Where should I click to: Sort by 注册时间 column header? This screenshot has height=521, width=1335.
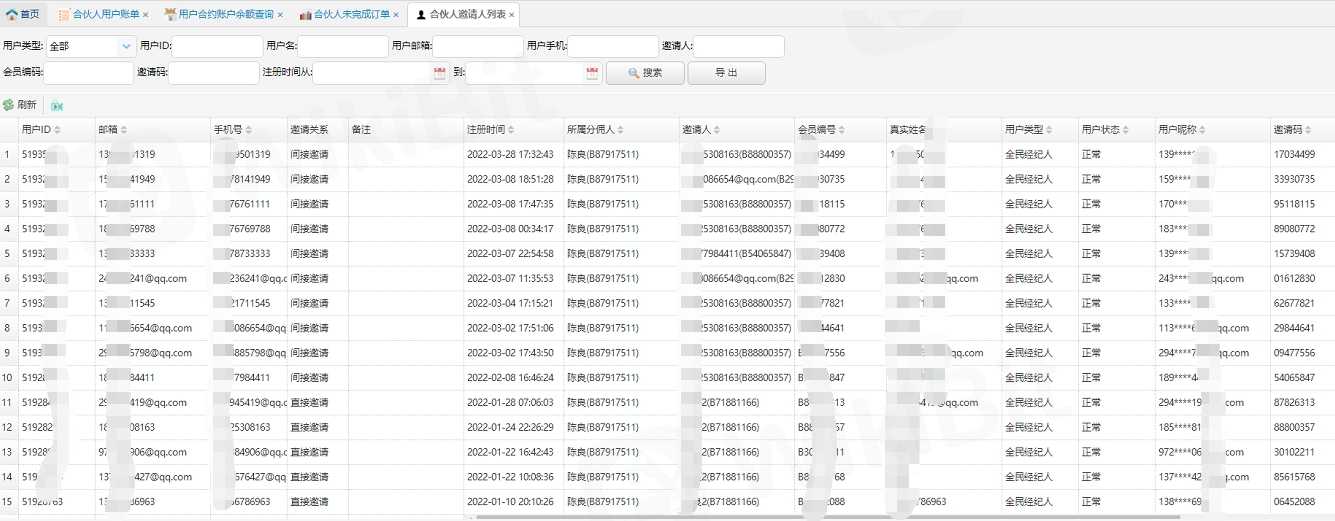tap(490, 130)
